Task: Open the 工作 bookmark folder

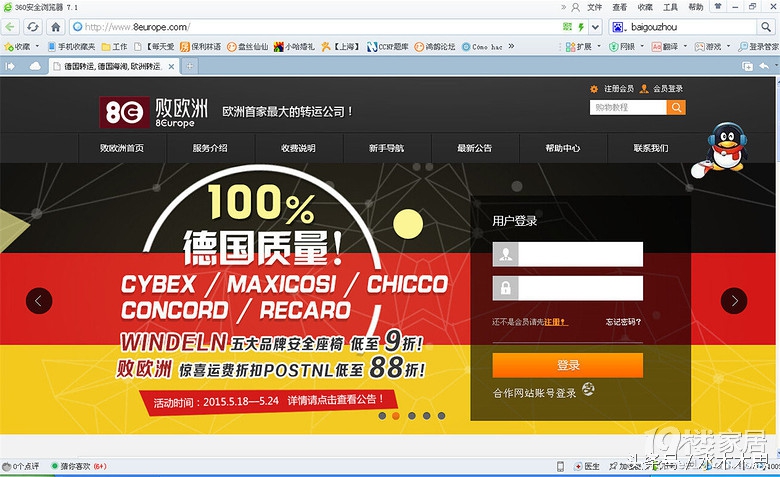Action: 114,47
